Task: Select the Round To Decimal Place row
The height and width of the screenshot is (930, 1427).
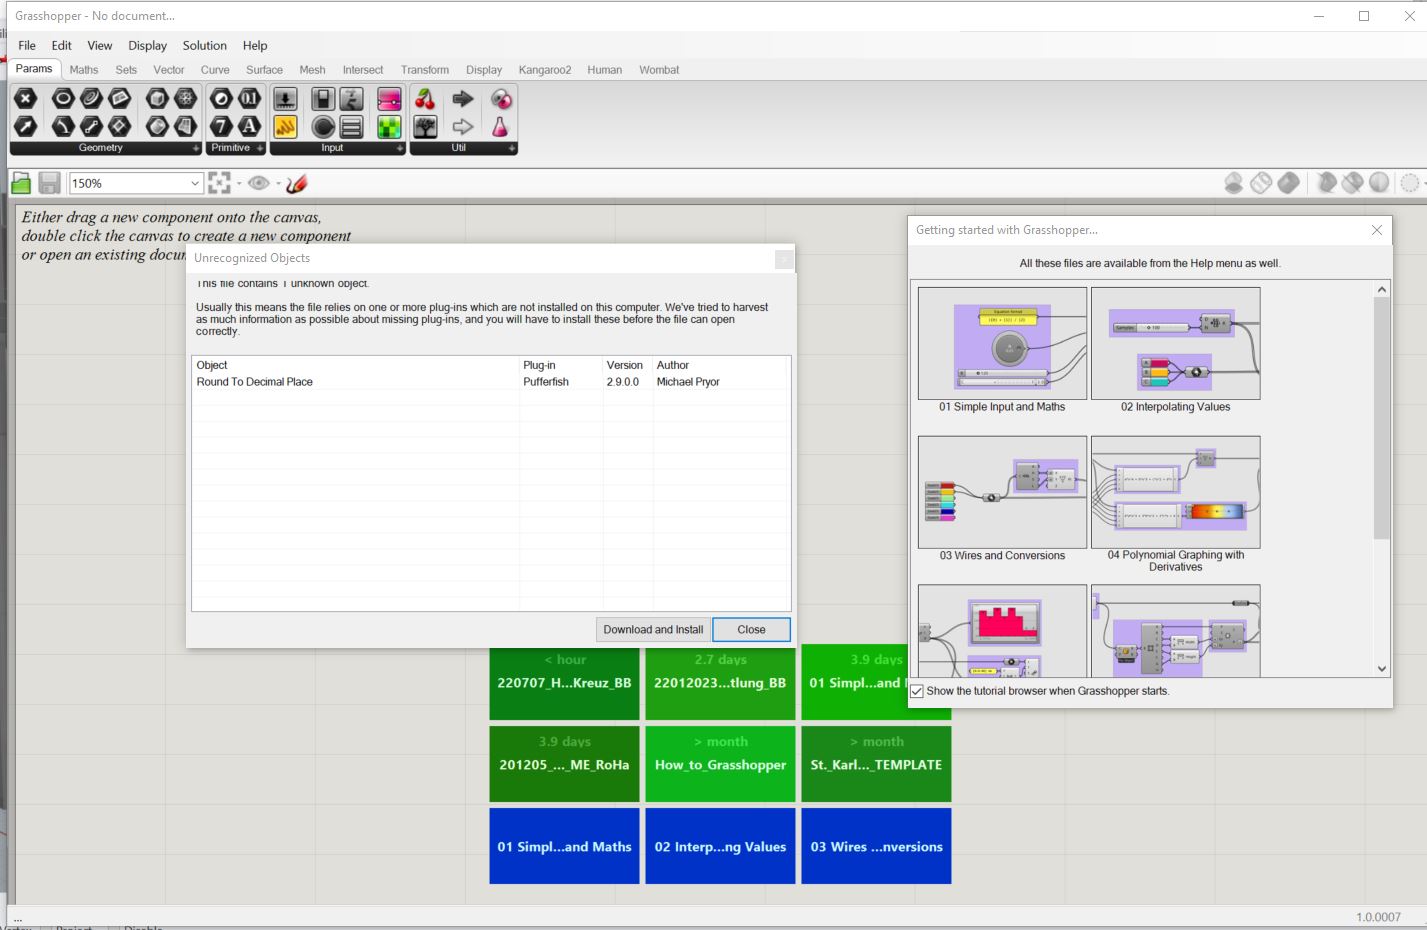Action: coord(491,382)
